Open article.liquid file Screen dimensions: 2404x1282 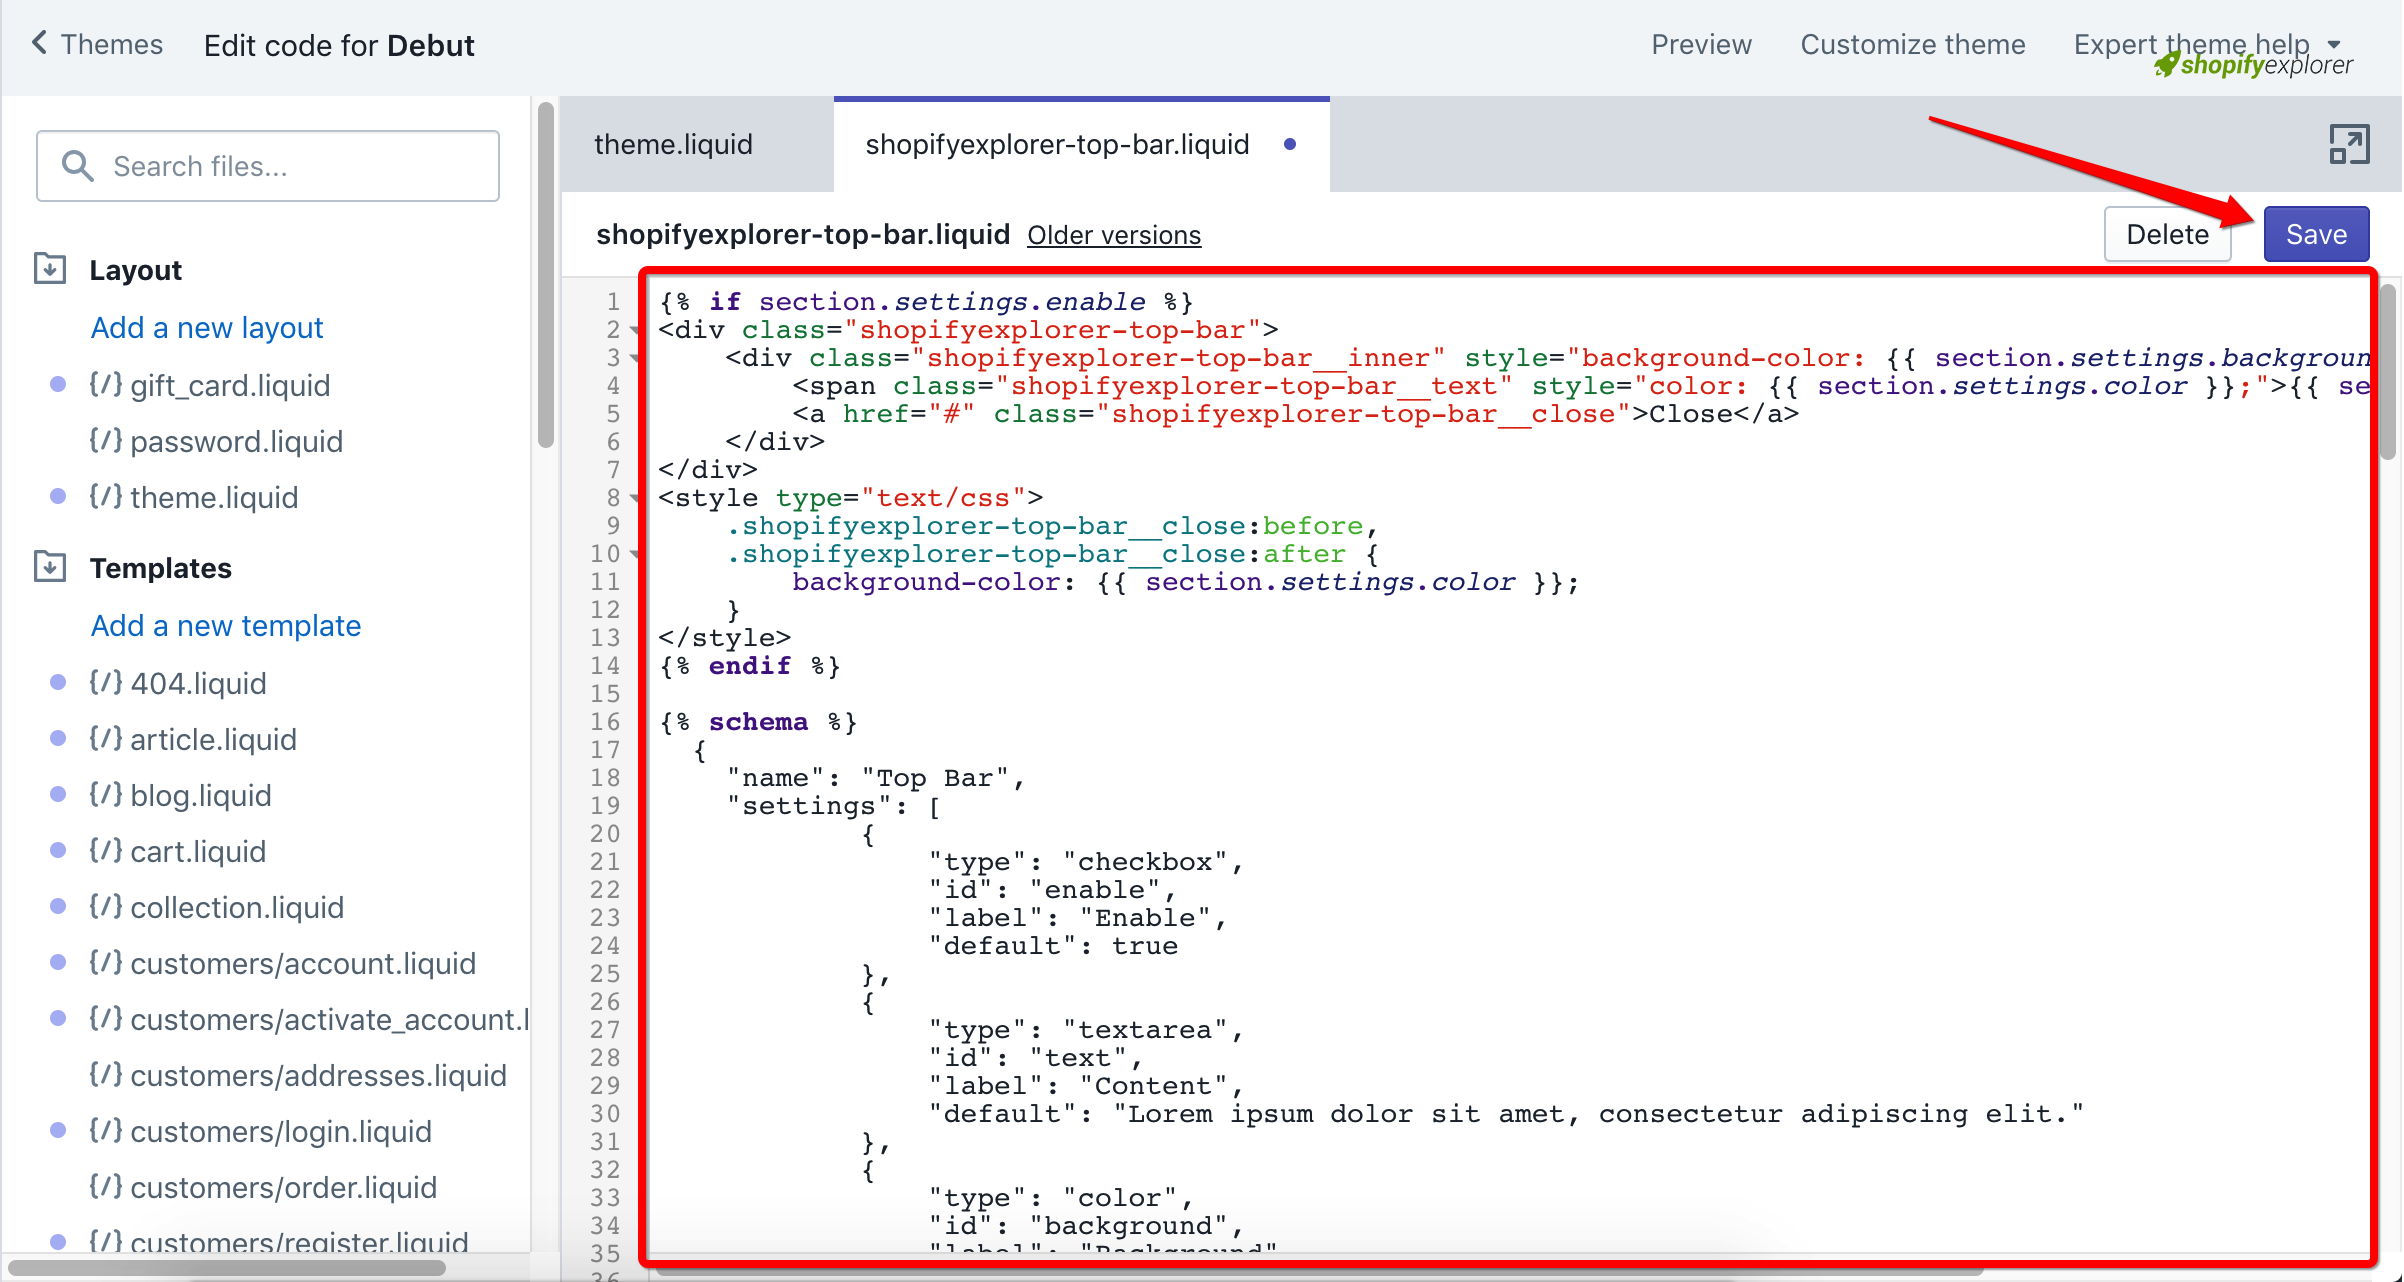[213, 739]
